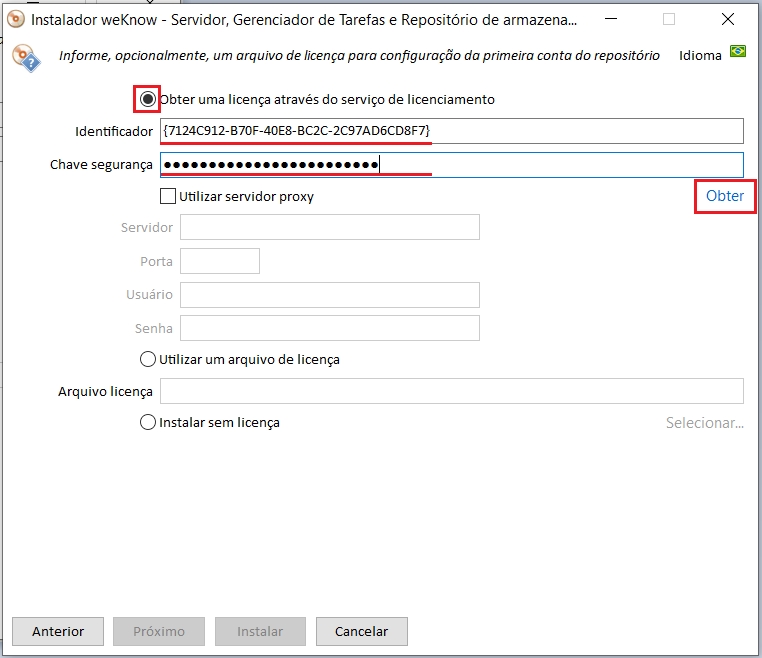
Task: Click the weKnow installer icon in title bar
Action: pyautogui.click(x=16, y=19)
